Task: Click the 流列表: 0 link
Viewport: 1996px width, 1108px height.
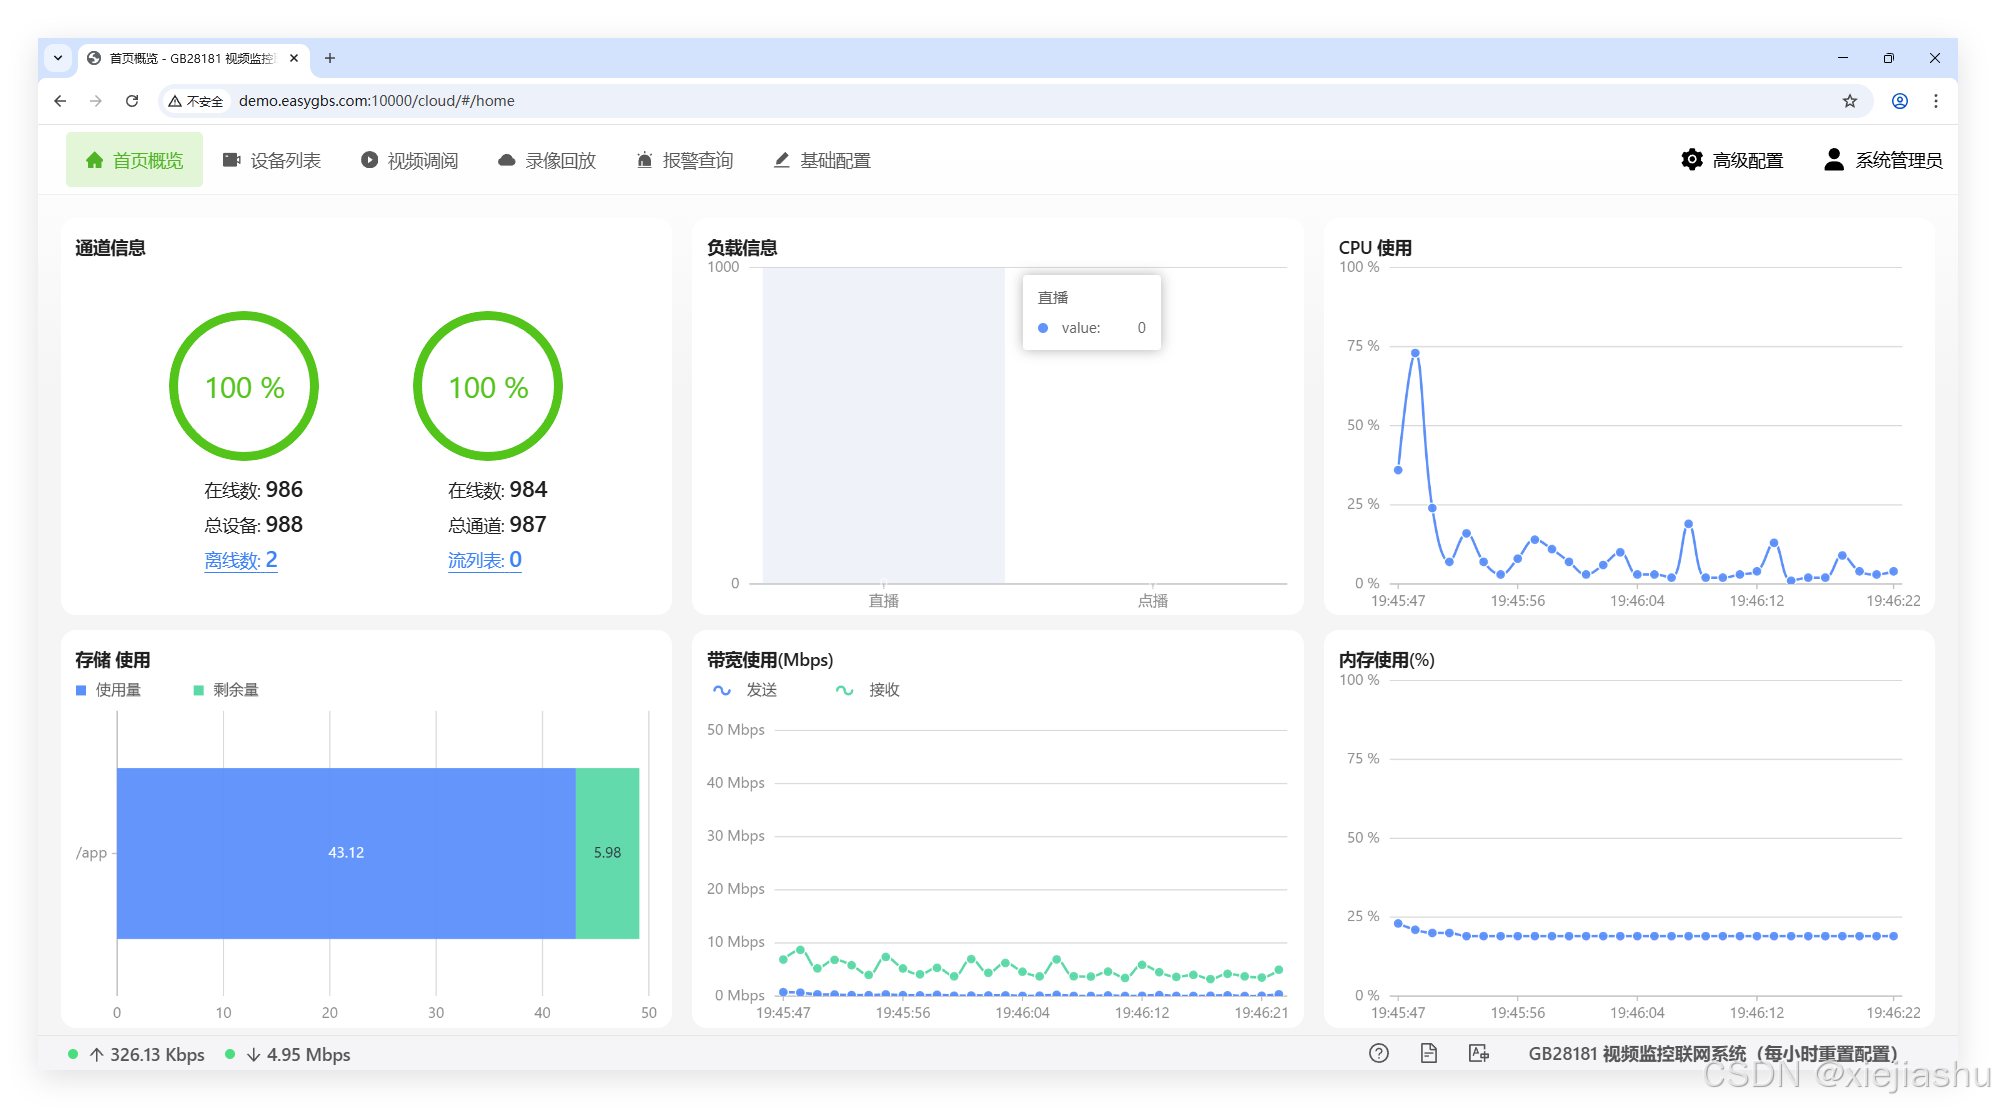Action: (485, 560)
